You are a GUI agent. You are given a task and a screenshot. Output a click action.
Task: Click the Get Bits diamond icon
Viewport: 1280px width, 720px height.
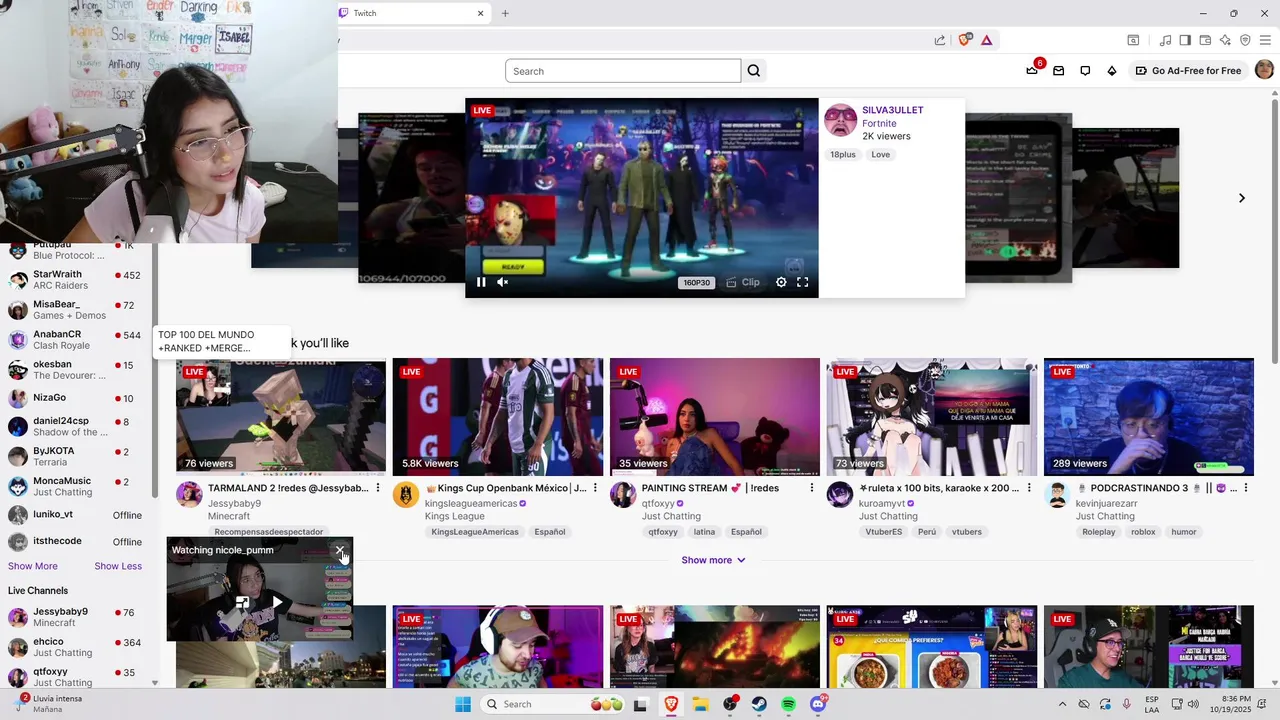pos(1111,71)
